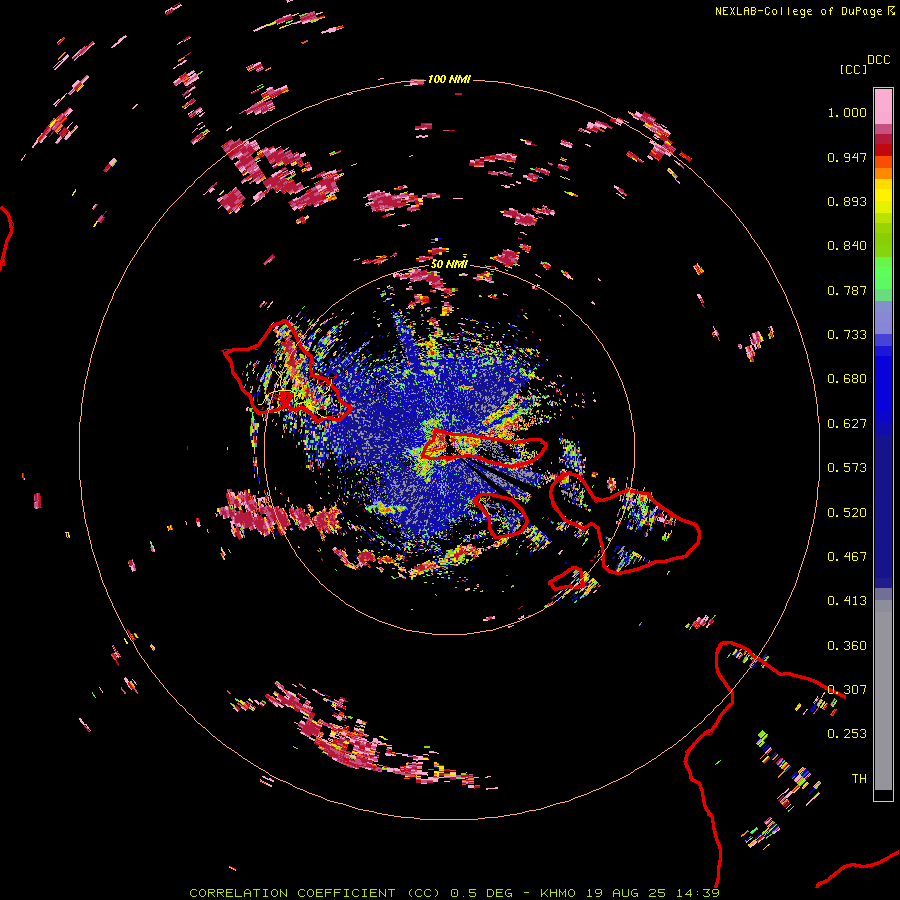Click the 100 NMI range ring label
The height and width of the screenshot is (900, 900).
pos(449,79)
